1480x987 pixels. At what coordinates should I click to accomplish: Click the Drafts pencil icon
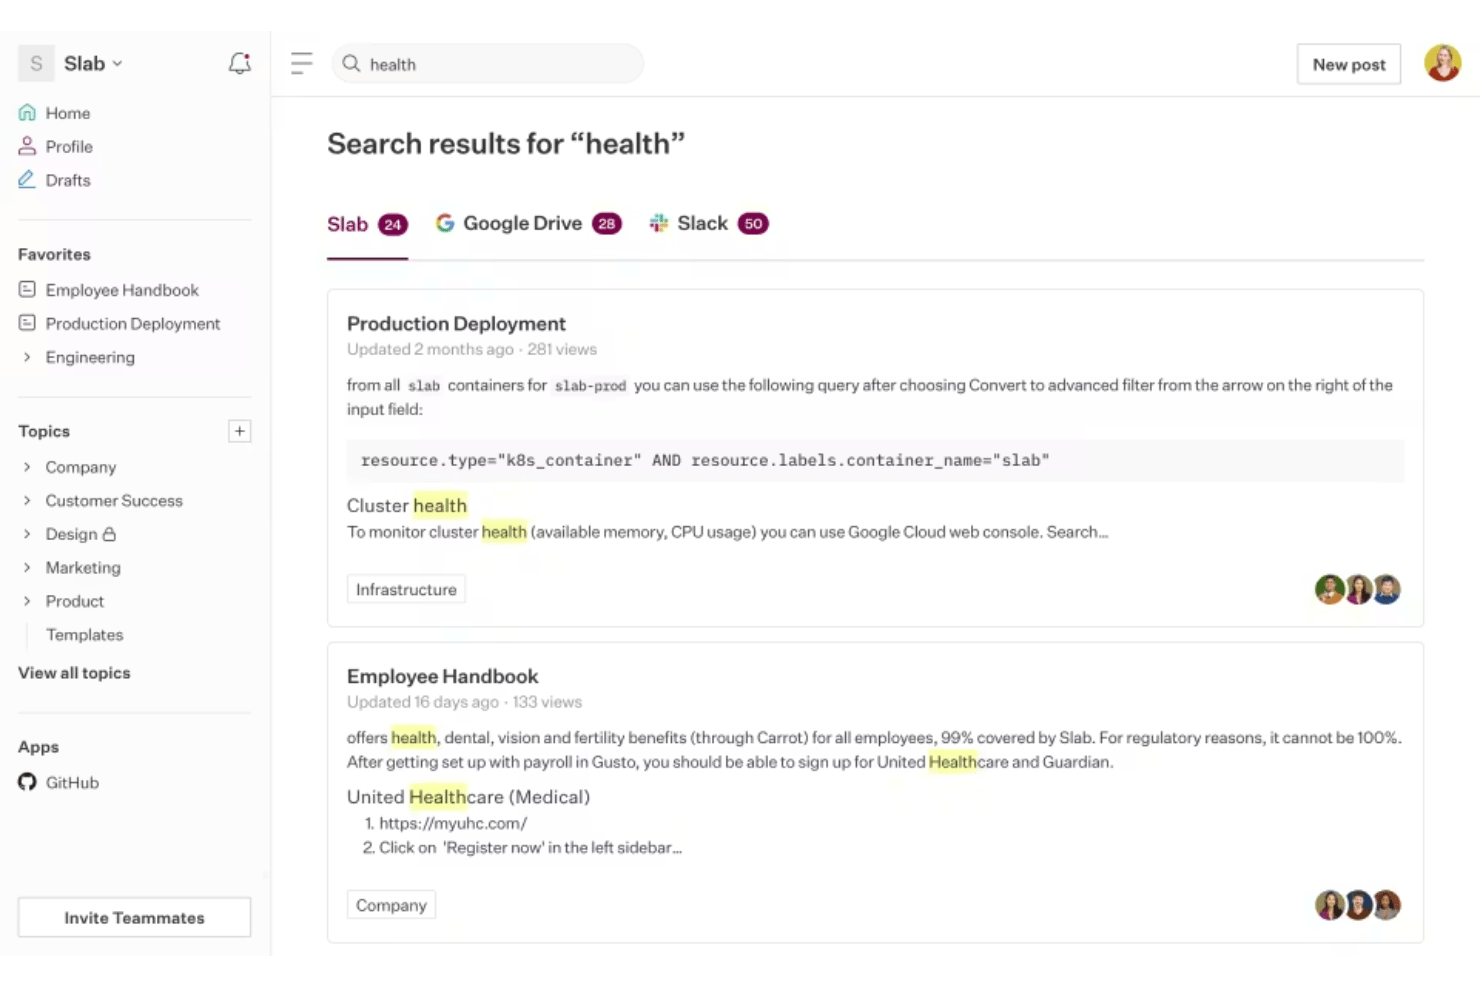pyautogui.click(x=27, y=179)
